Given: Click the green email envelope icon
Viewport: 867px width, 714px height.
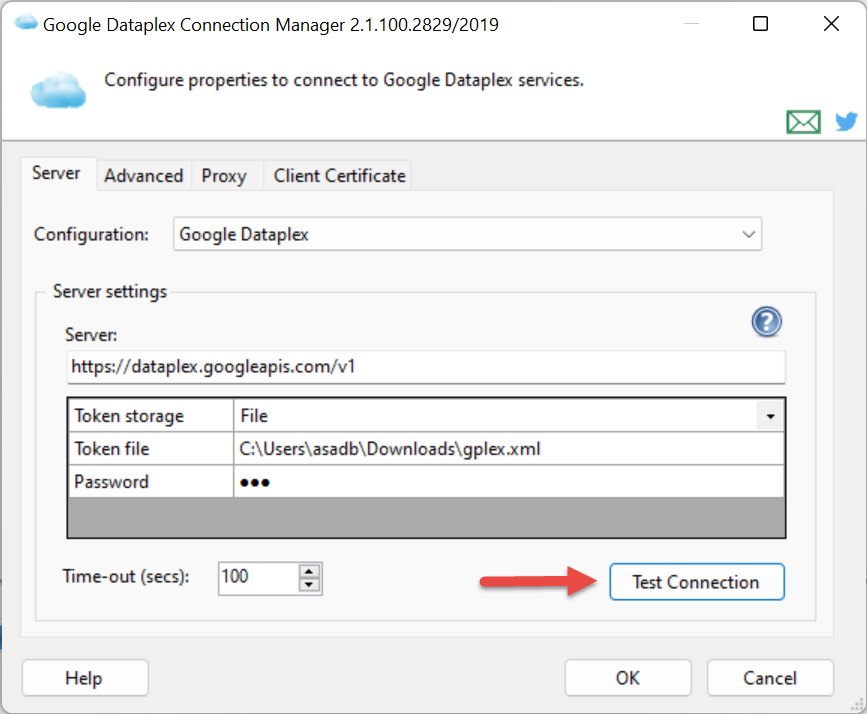Looking at the screenshot, I should click(803, 122).
